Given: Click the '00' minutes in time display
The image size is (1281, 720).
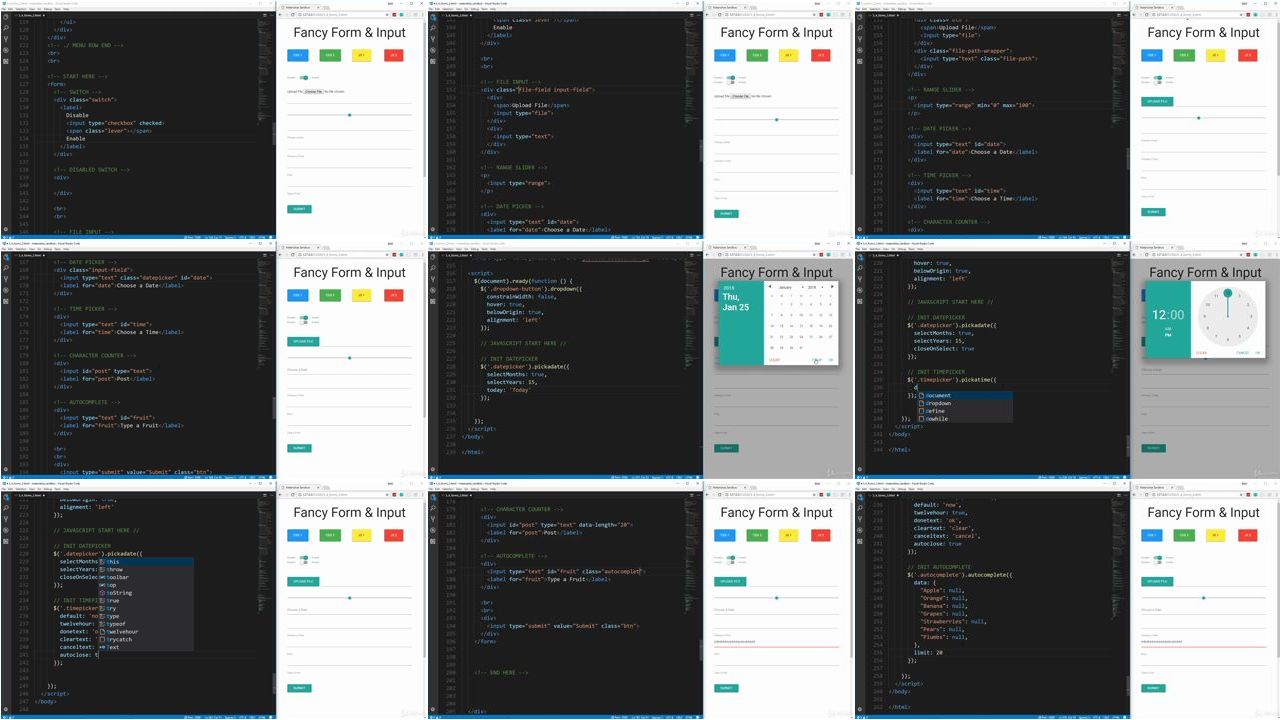Looking at the screenshot, I should 1179,315.
